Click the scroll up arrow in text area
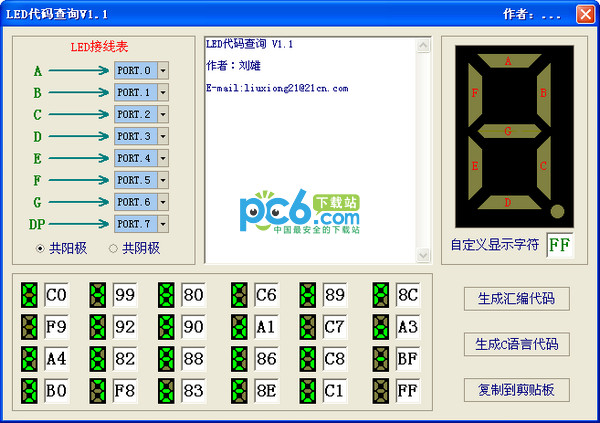The height and width of the screenshot is (423, 600). (423, 46)
